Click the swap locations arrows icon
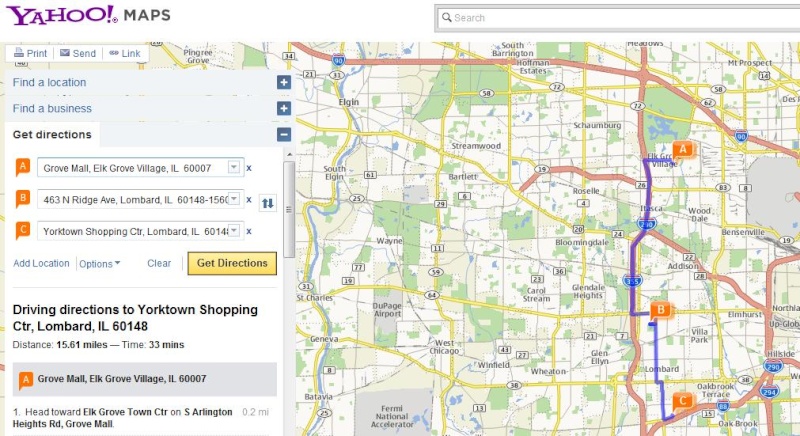 (267, 203)
